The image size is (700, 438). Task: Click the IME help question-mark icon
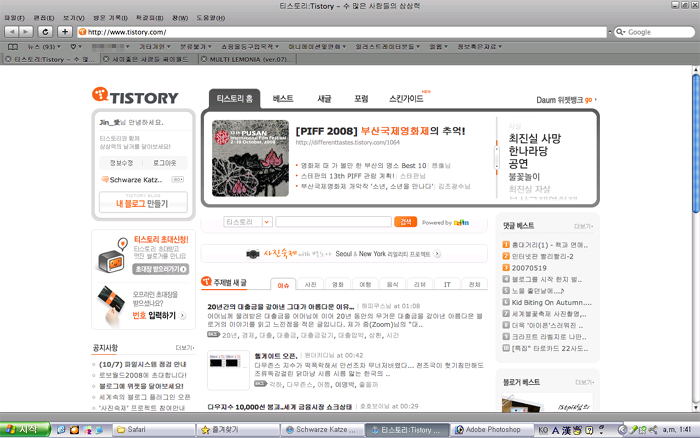point(589,430)
